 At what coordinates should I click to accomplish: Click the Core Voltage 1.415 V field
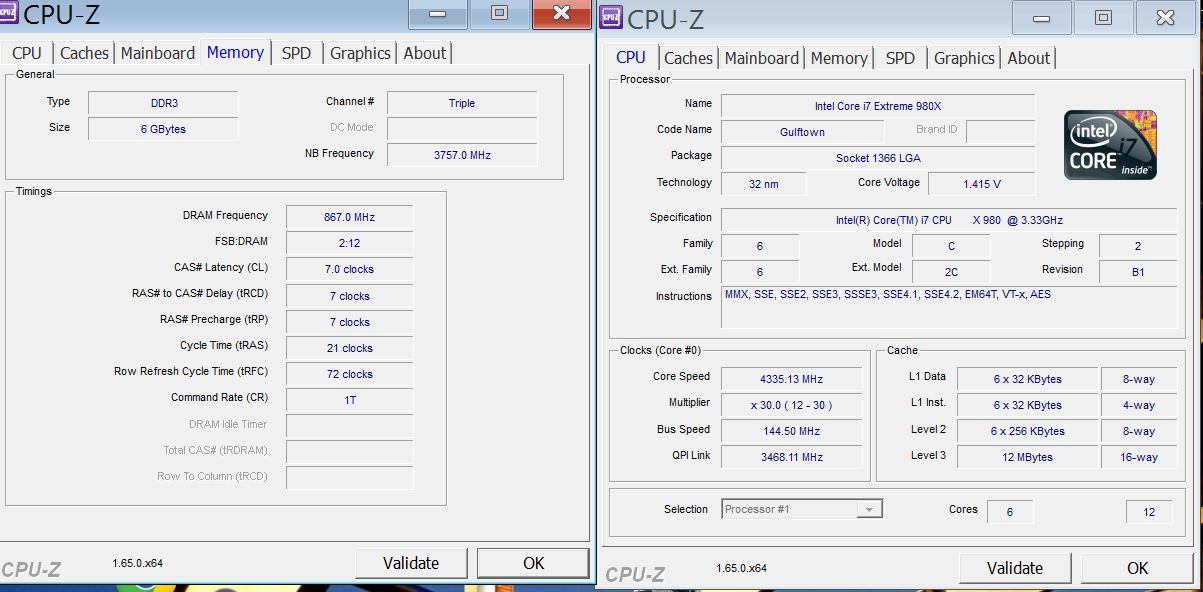click(x=982, y=184)
